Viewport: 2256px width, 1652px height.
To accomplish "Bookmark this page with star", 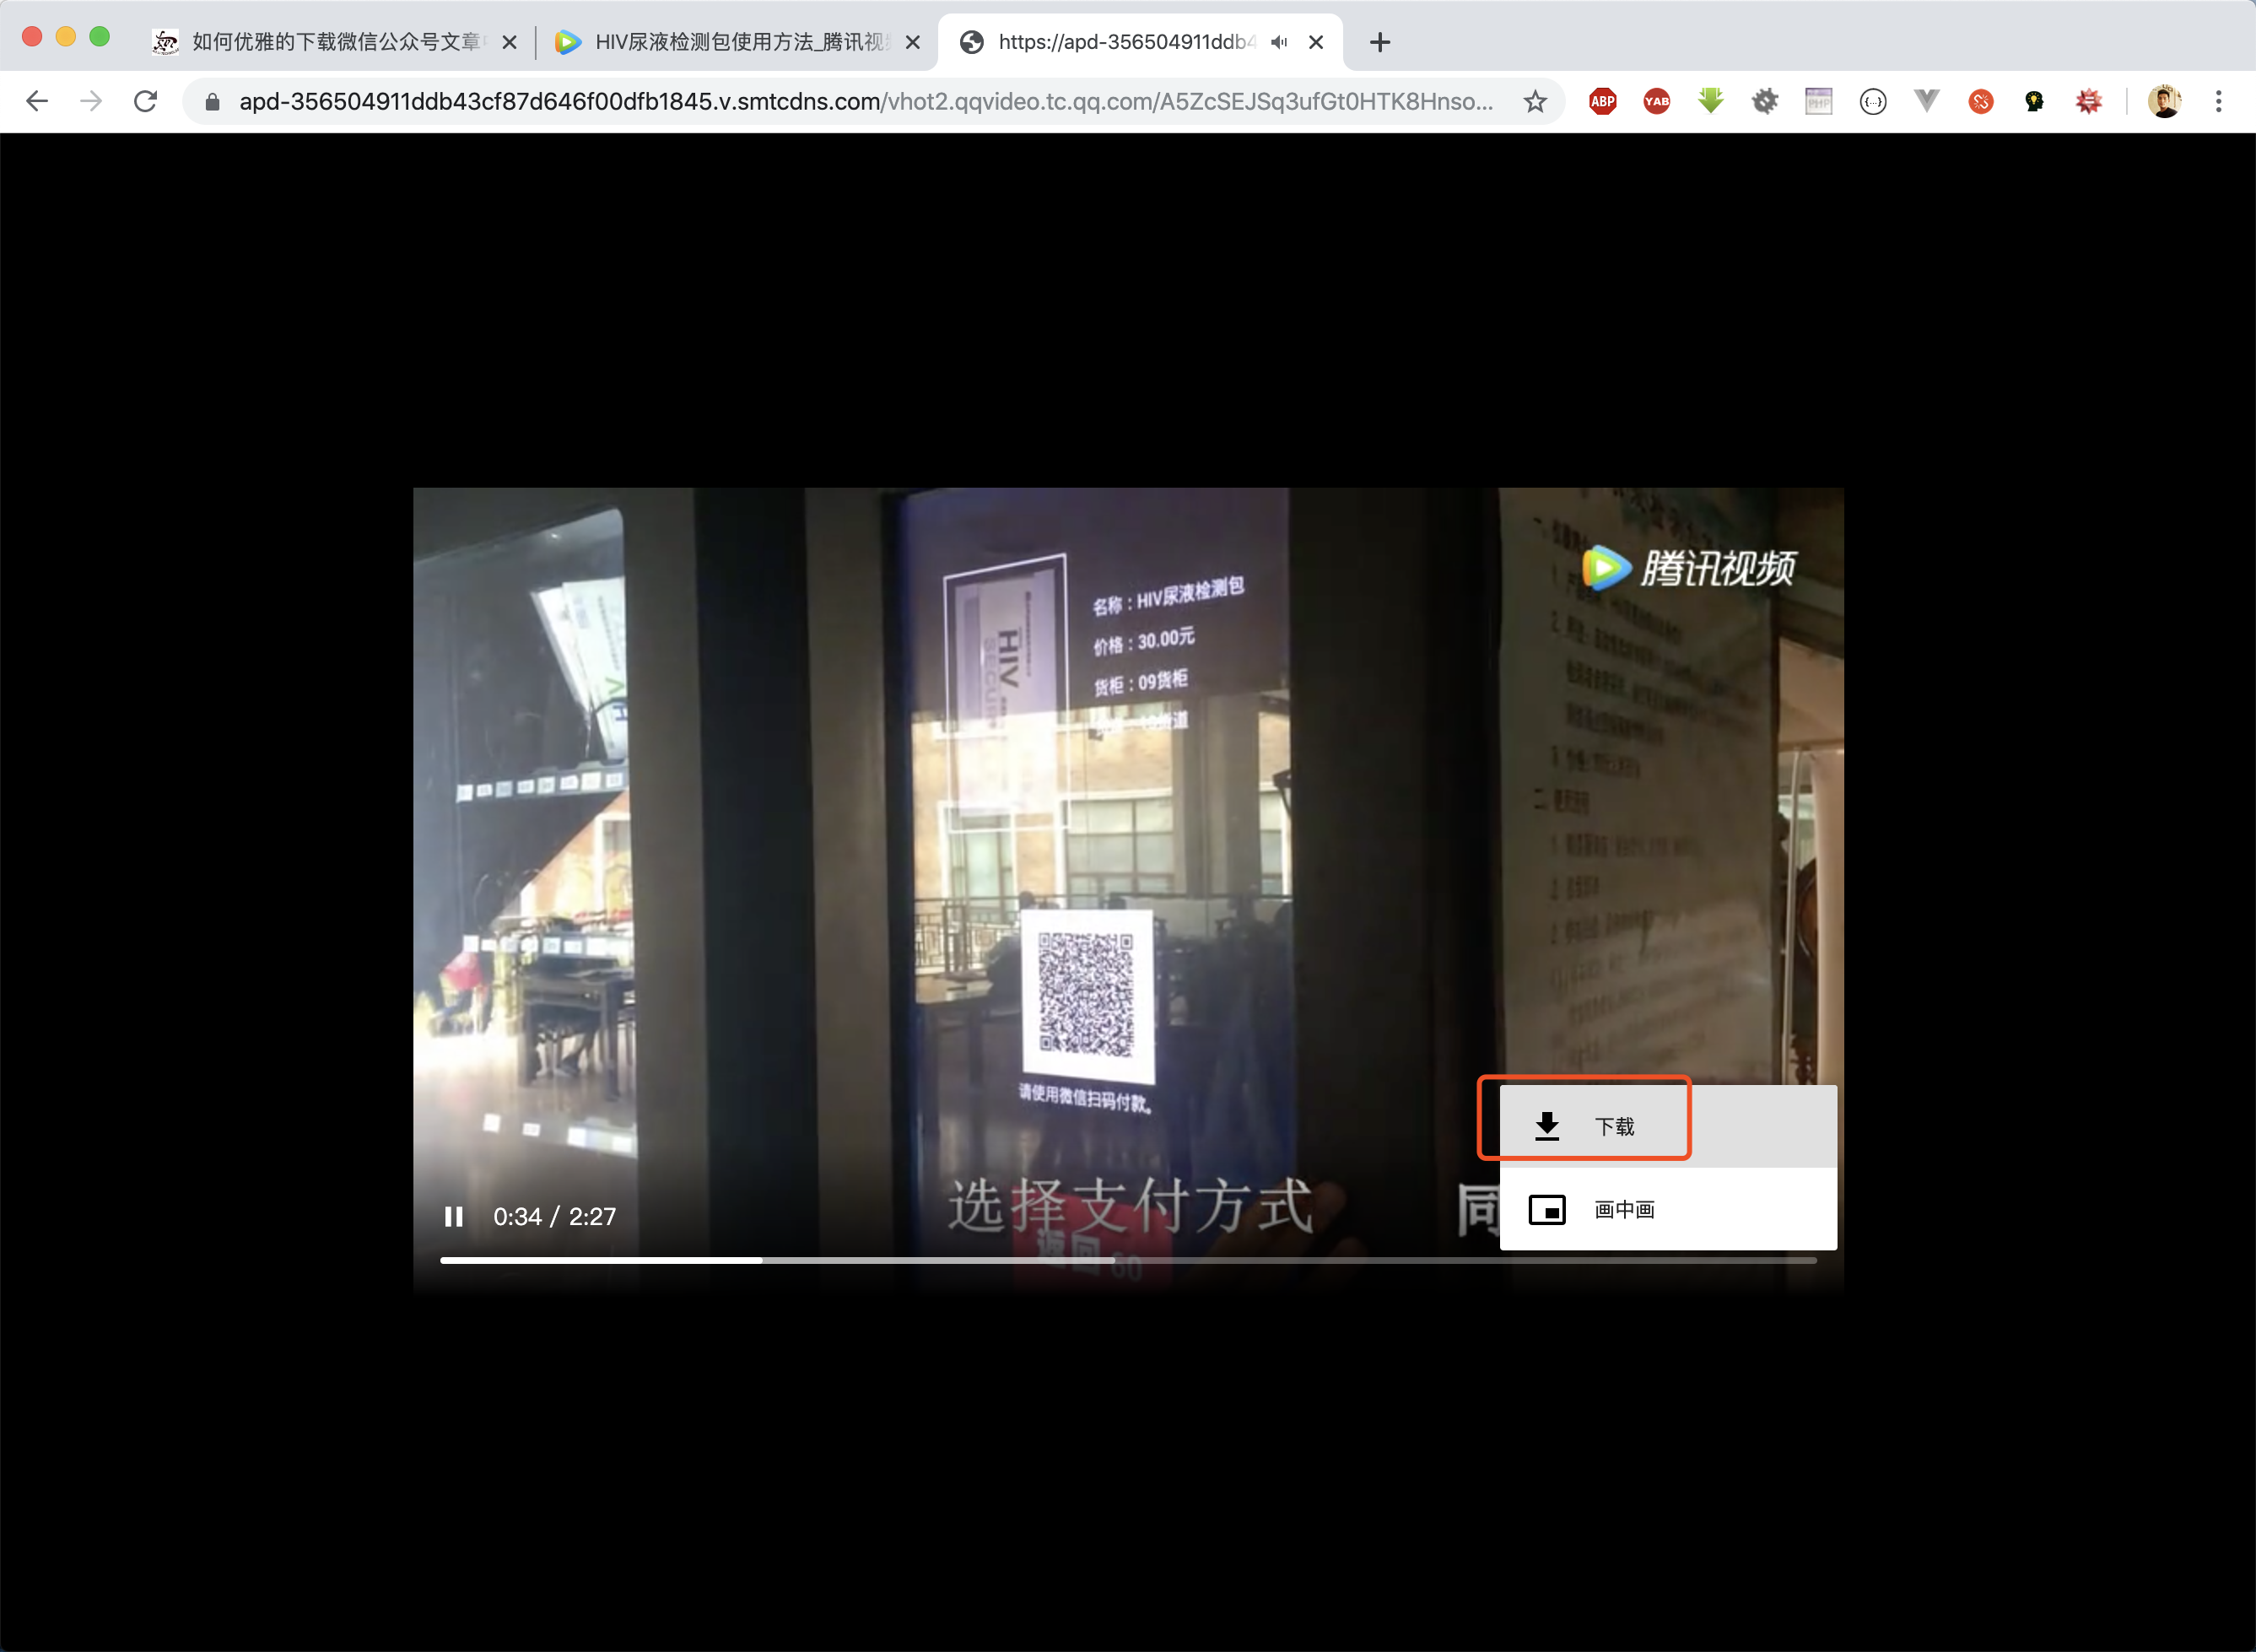I will [1535, 101].
